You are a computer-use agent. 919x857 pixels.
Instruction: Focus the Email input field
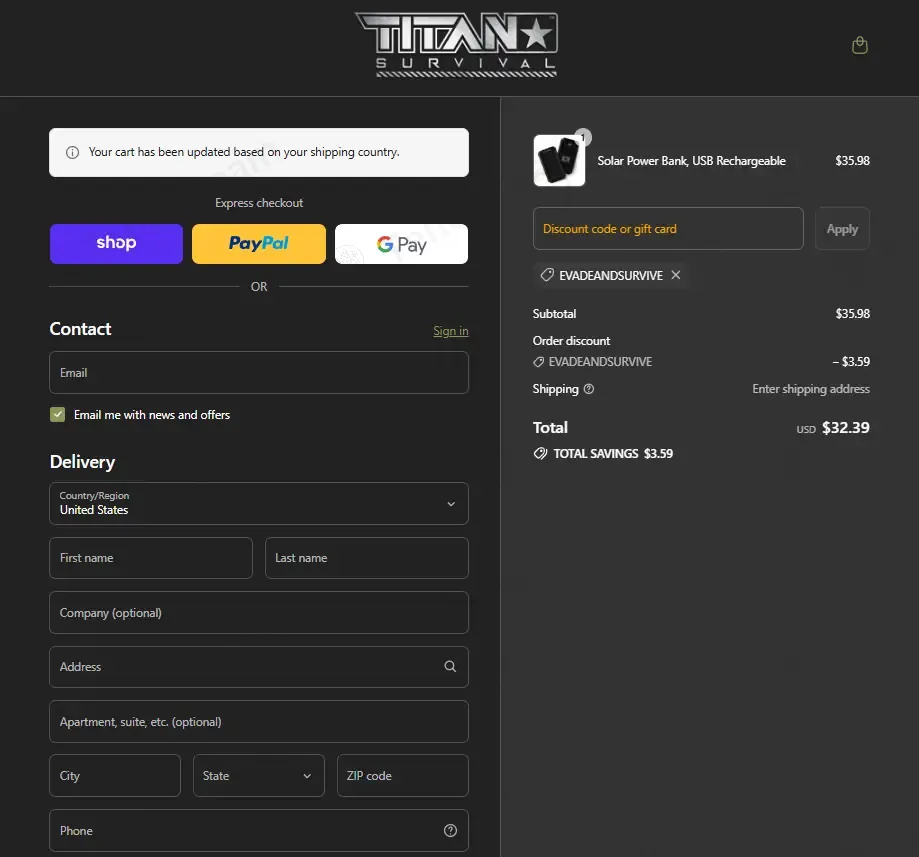(x=258, y=373)
